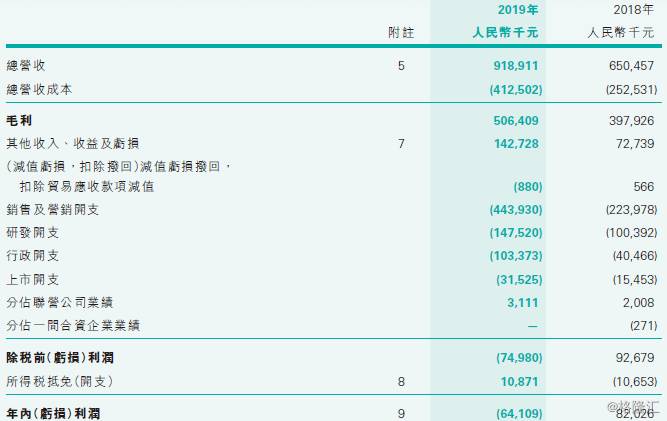Select the value 142,728
Image resolution: width=667 pixels, height=421 pixels.
tap(516, 144)
